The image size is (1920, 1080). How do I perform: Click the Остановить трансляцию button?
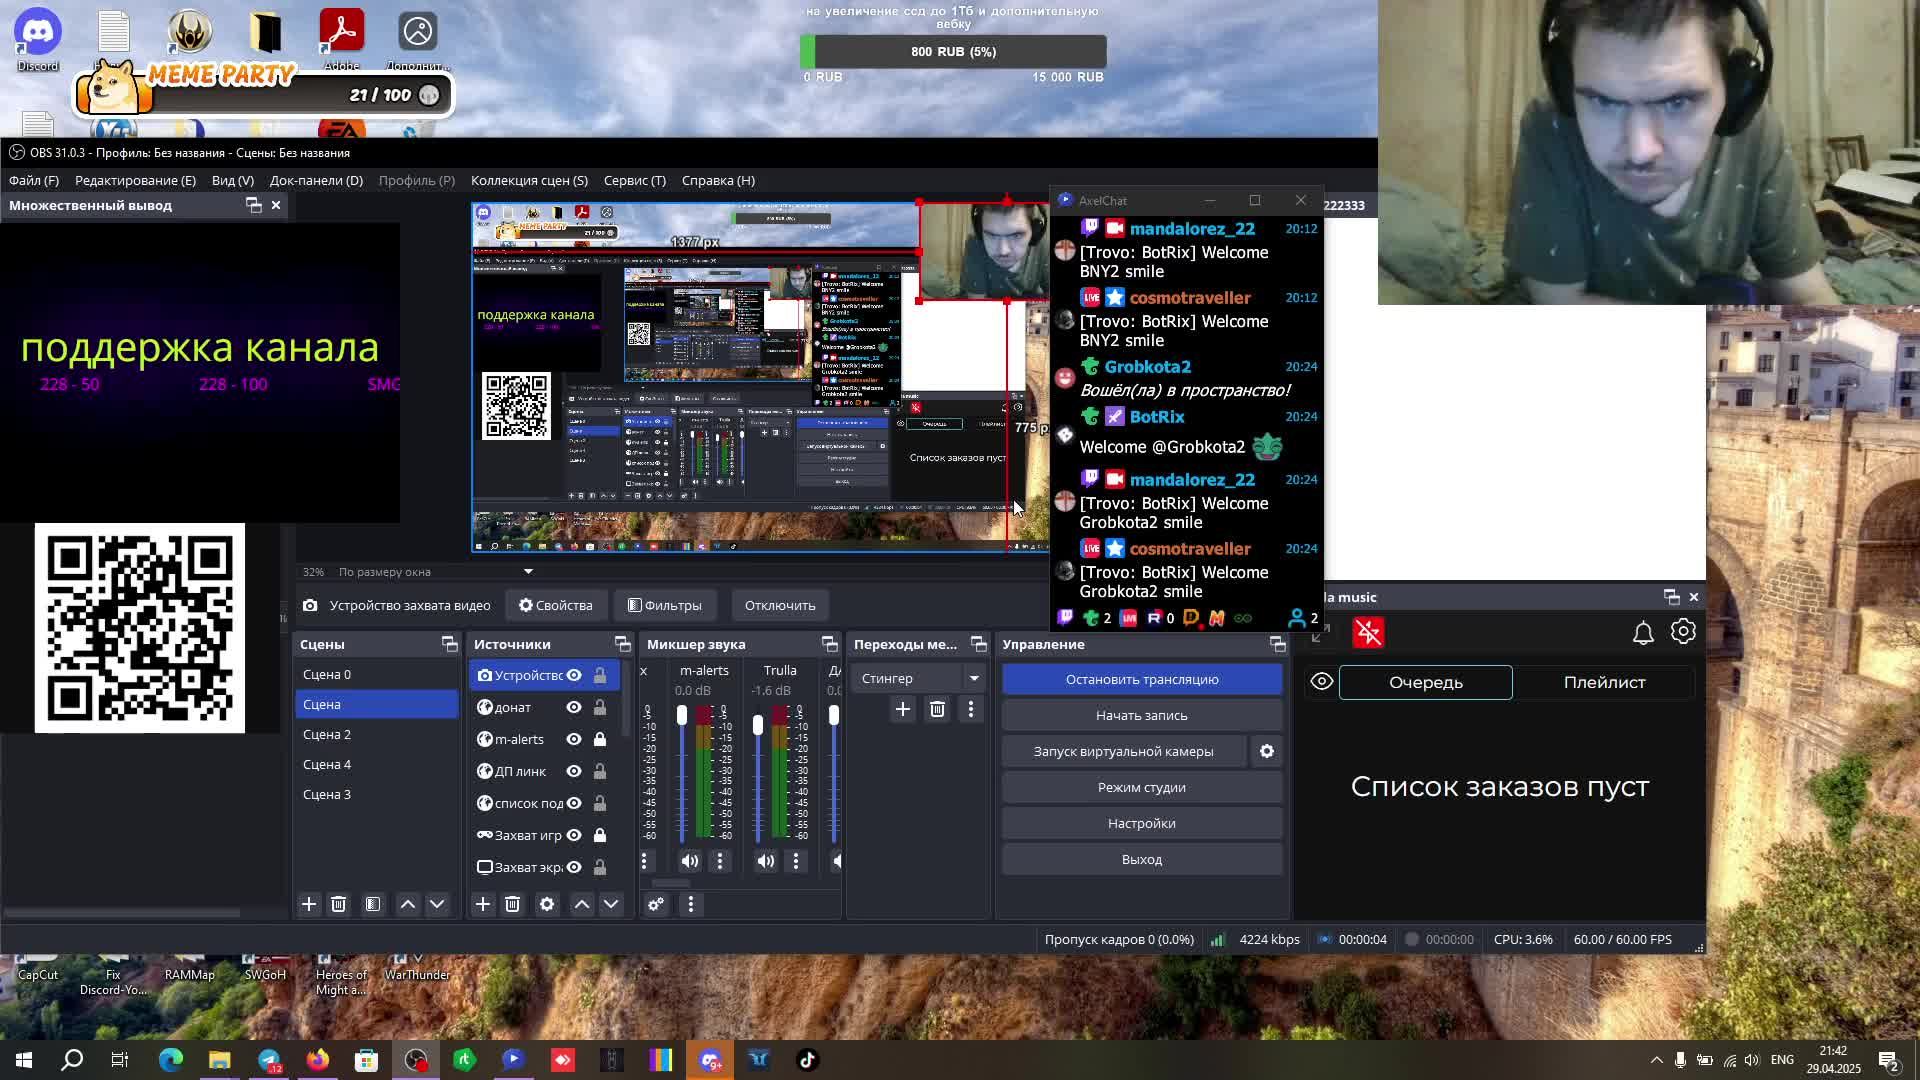click(1141, 679)
